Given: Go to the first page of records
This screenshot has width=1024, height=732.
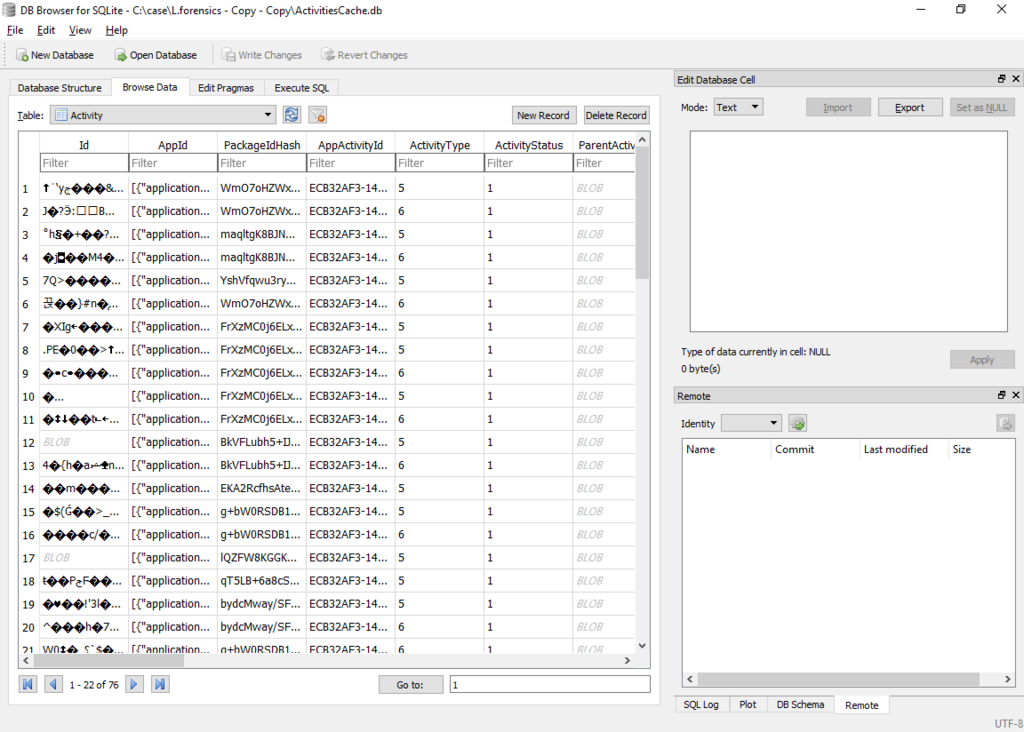Looking at the screenshot, I should [x=27, y=684].
